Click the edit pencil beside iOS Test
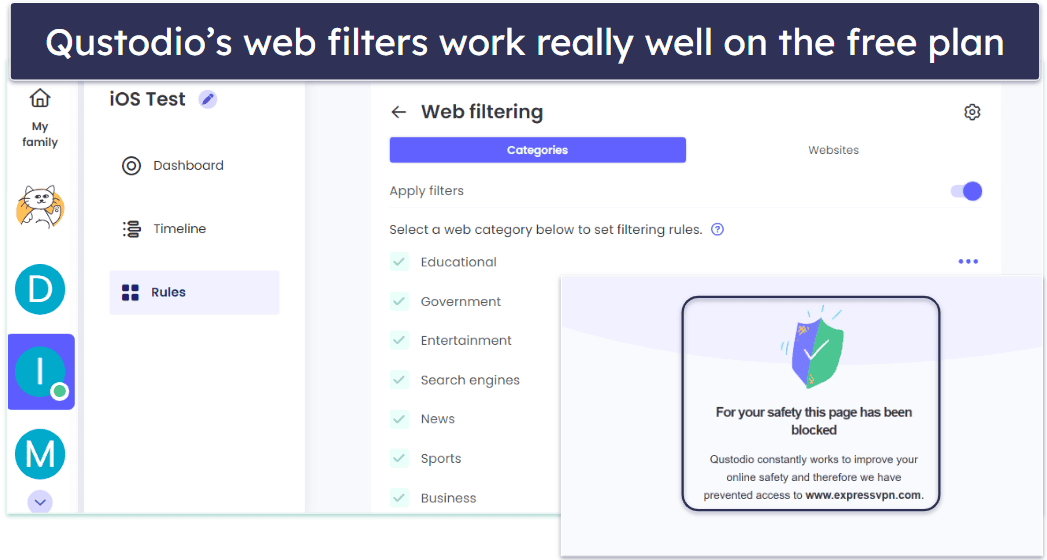Image resolution: width=1047 pixels, height=560 pixels. pyautogui.click(x=207, y=99)
